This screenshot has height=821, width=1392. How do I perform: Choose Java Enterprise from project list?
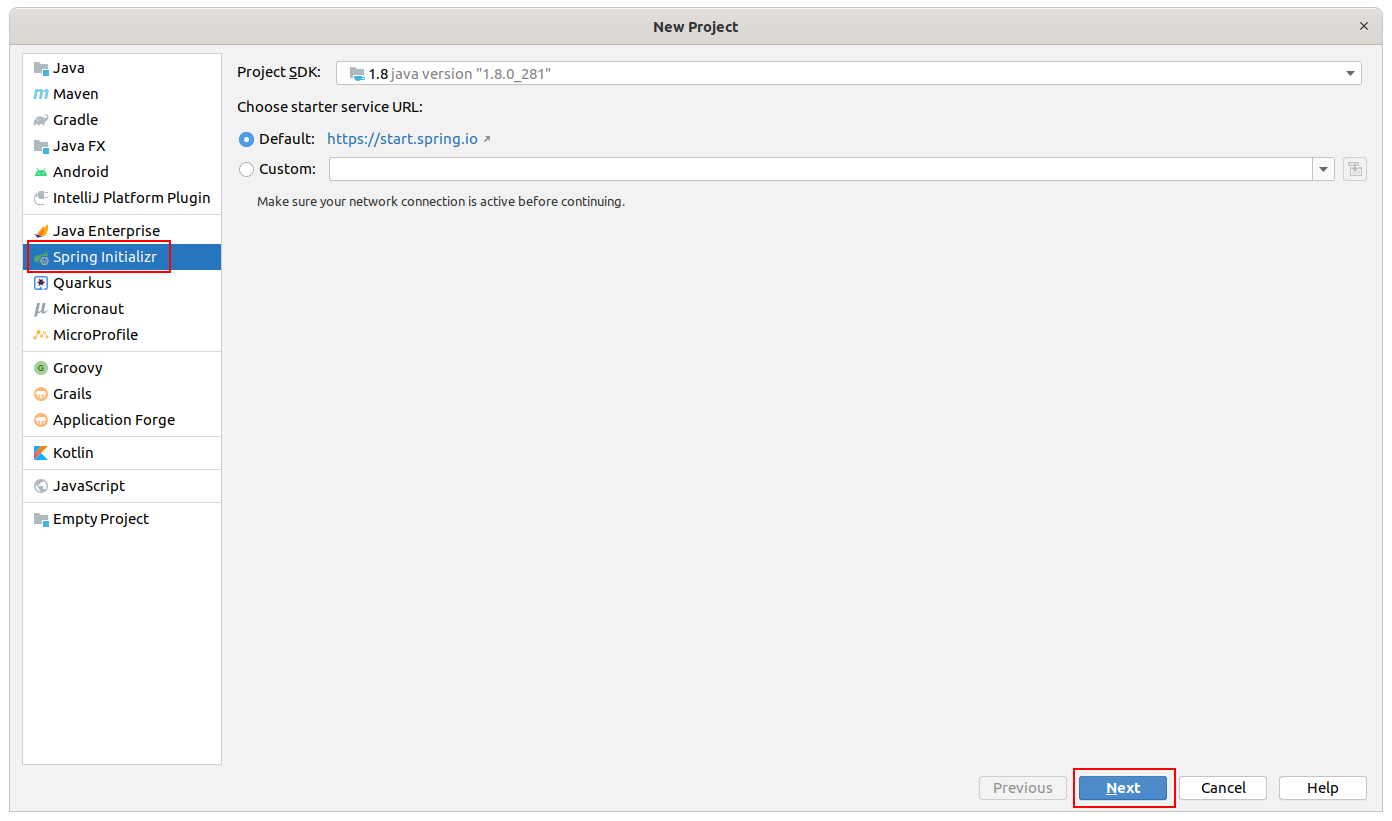pyautogui.click(x=106, y=231)
